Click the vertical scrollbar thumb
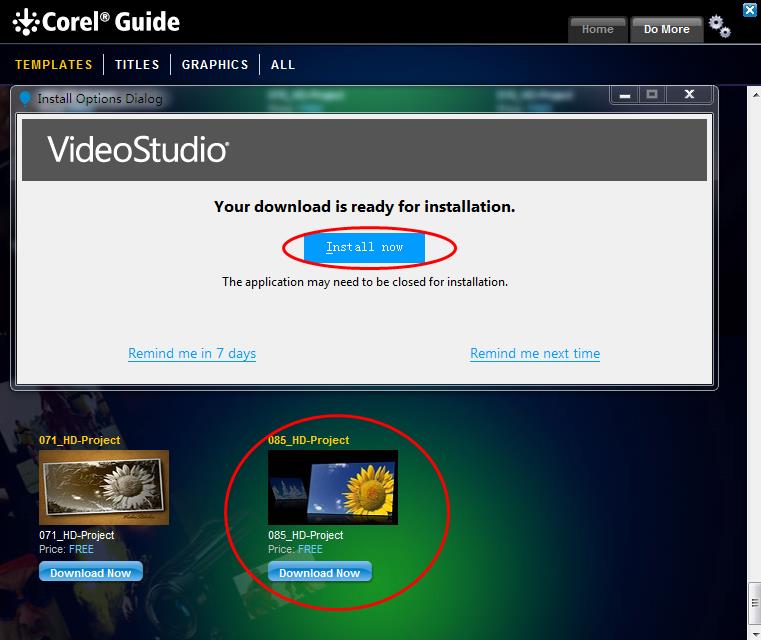The height and width of the screenshot is (640, 761). click(755, 603)
